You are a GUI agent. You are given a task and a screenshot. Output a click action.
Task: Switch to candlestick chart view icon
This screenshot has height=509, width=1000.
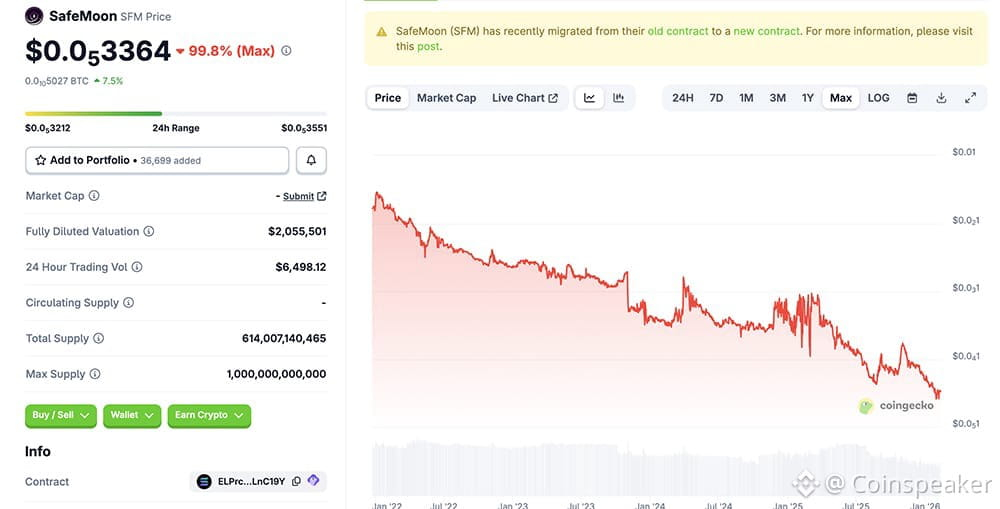pos(619,98)
